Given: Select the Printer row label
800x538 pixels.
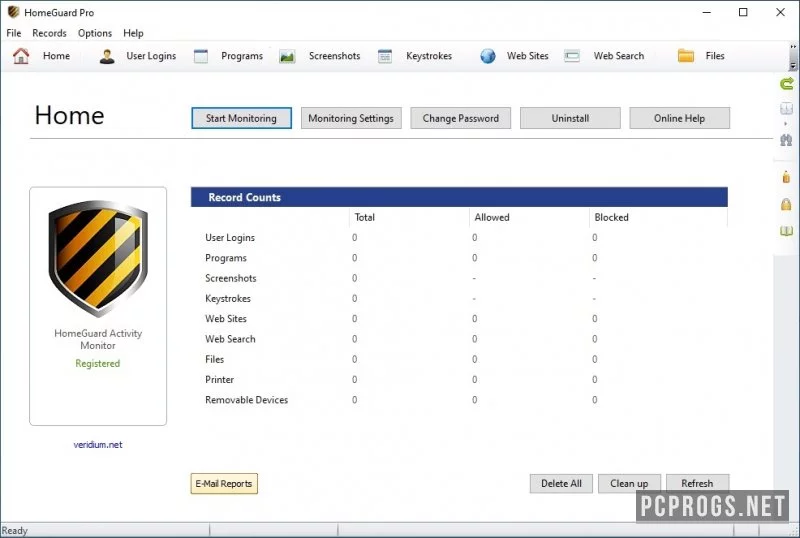Looking at the screenshot, I should [x=219, y=380].
